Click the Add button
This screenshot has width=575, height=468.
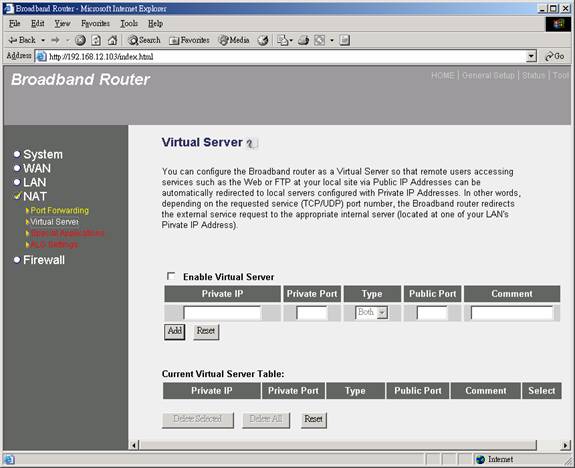pos(175,332)
